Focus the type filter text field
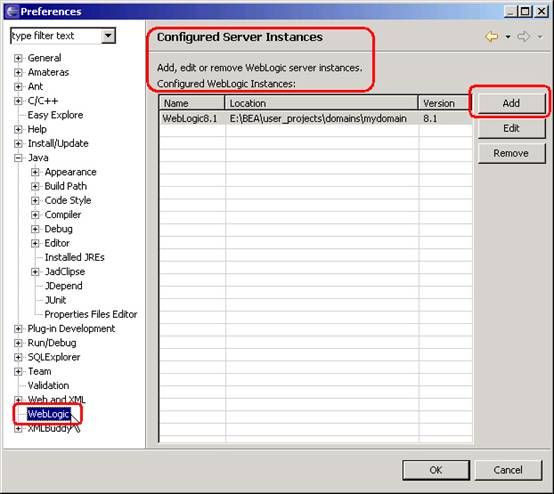The width and height of the screenshot is (554, 494). [56, 36]
